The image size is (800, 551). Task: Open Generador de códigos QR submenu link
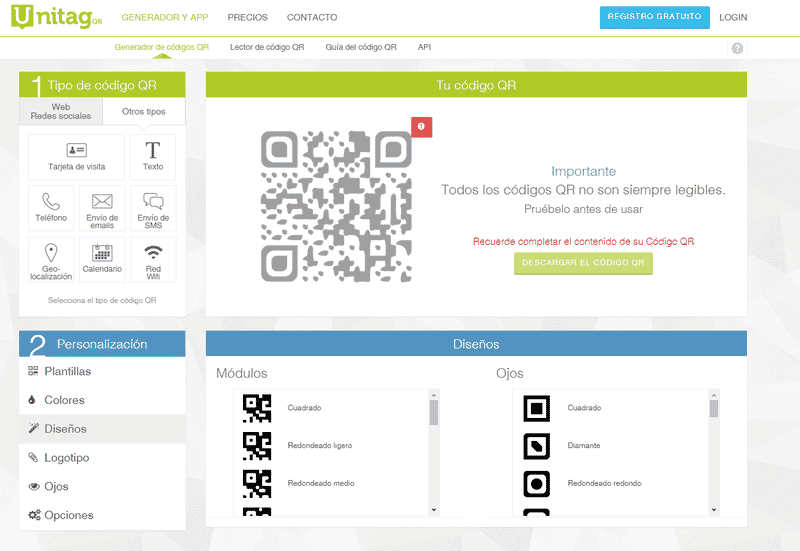(162, 47)
